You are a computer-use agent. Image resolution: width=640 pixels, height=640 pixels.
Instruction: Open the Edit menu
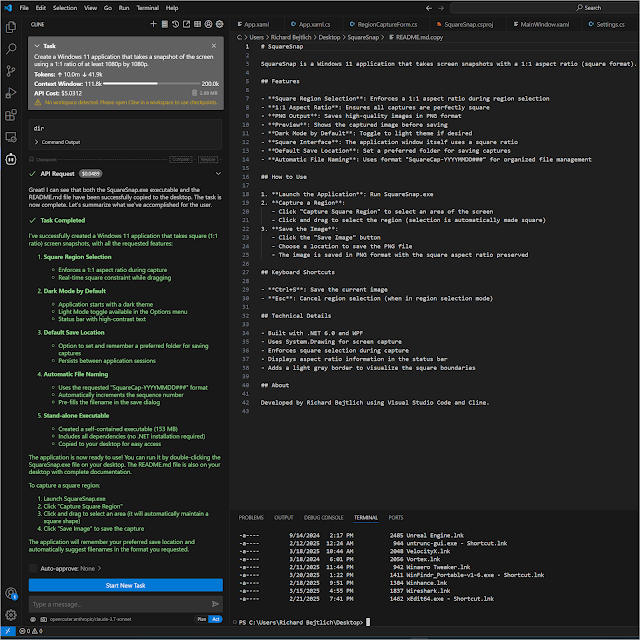(x=40, y=8)
